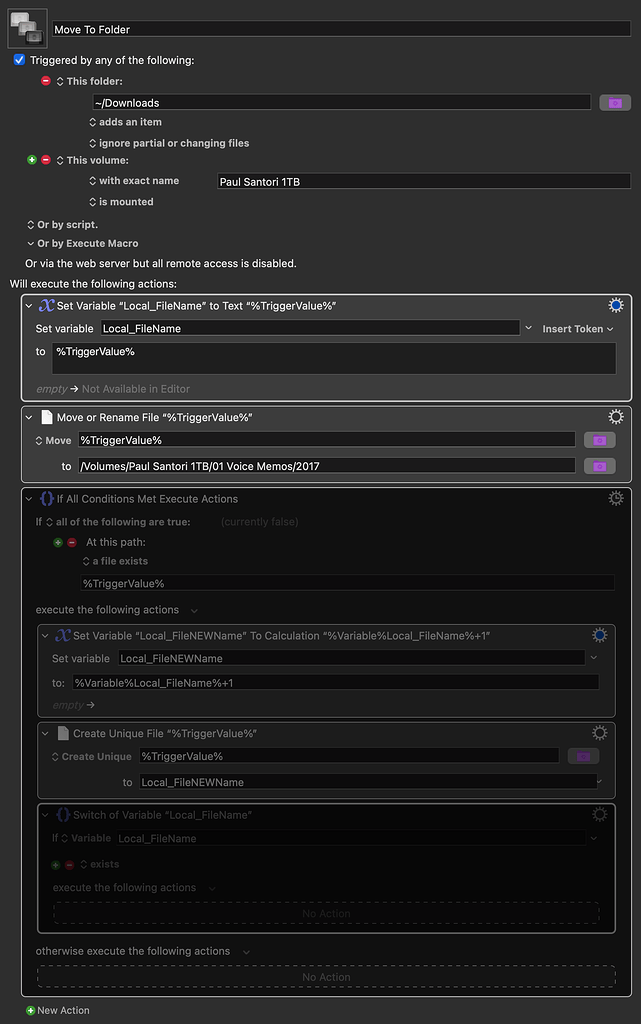Viewport: 641px width, 1024px height.
Task: Collapse the Move or Rename File action
Action: (x=29, y=417)
